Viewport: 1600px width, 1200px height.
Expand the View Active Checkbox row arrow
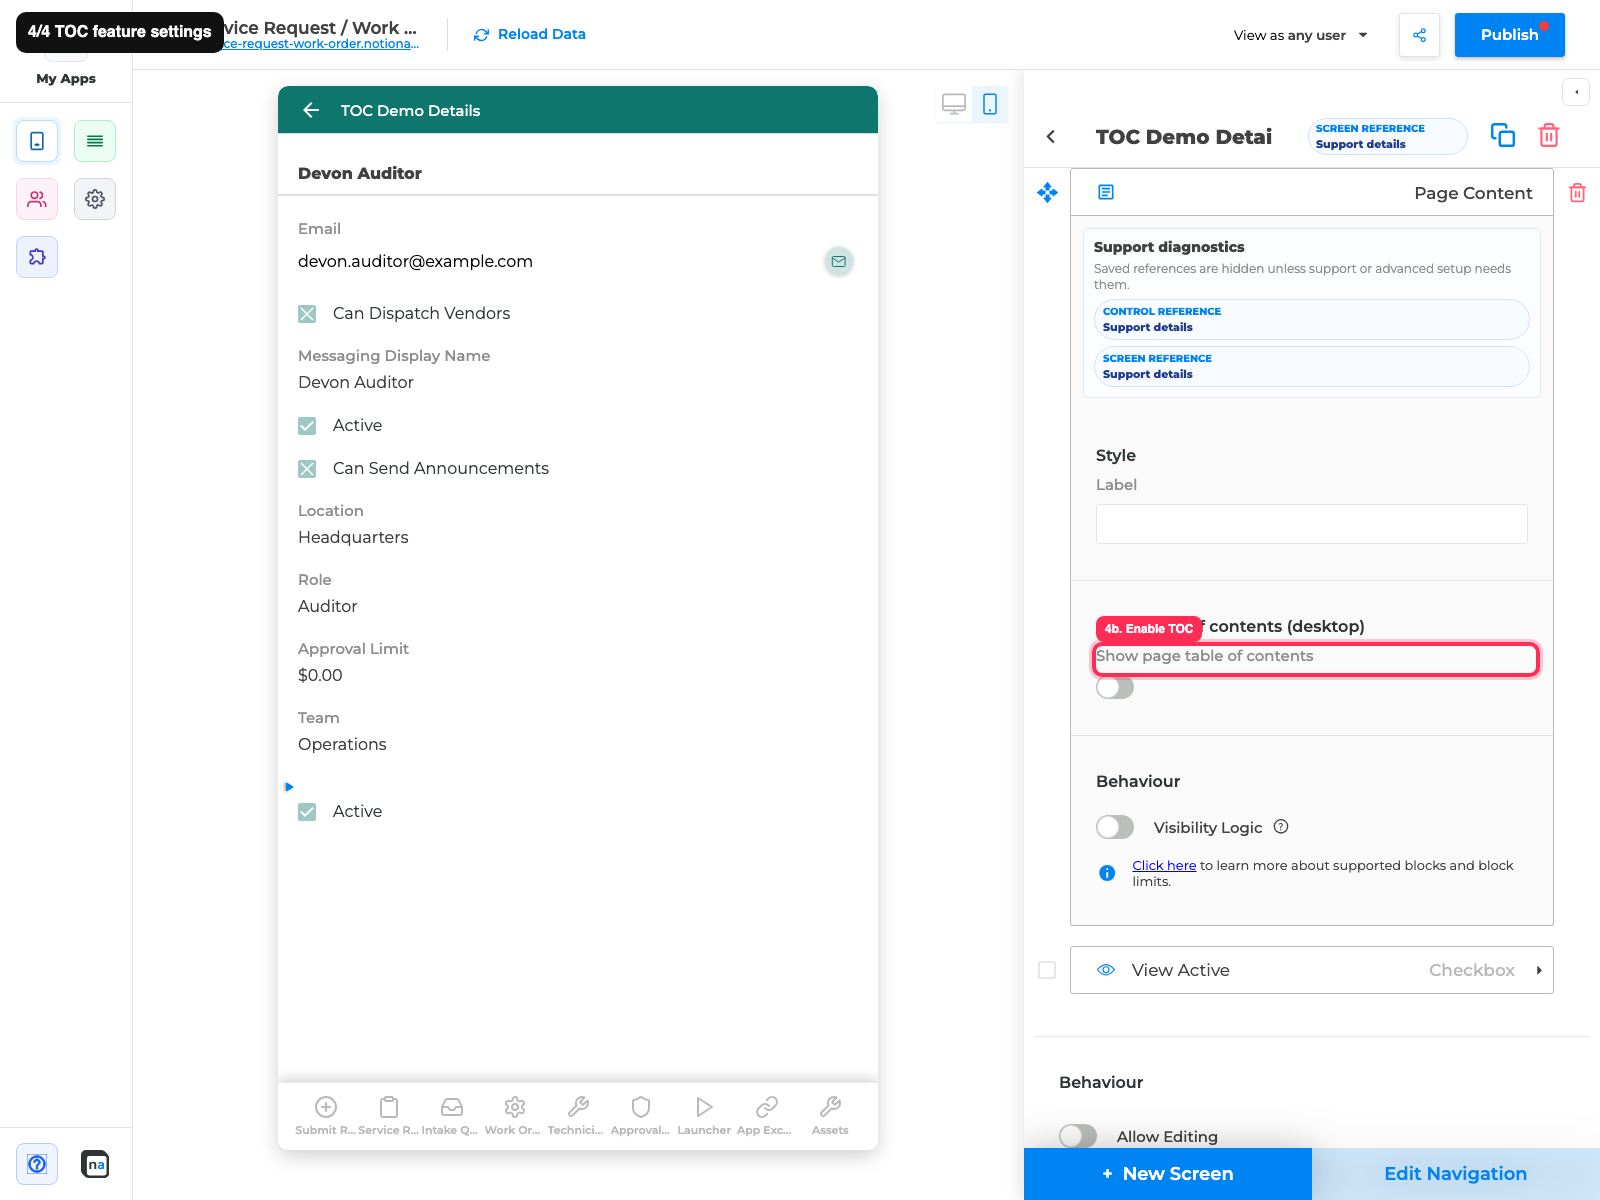(x=1539, y=970)
